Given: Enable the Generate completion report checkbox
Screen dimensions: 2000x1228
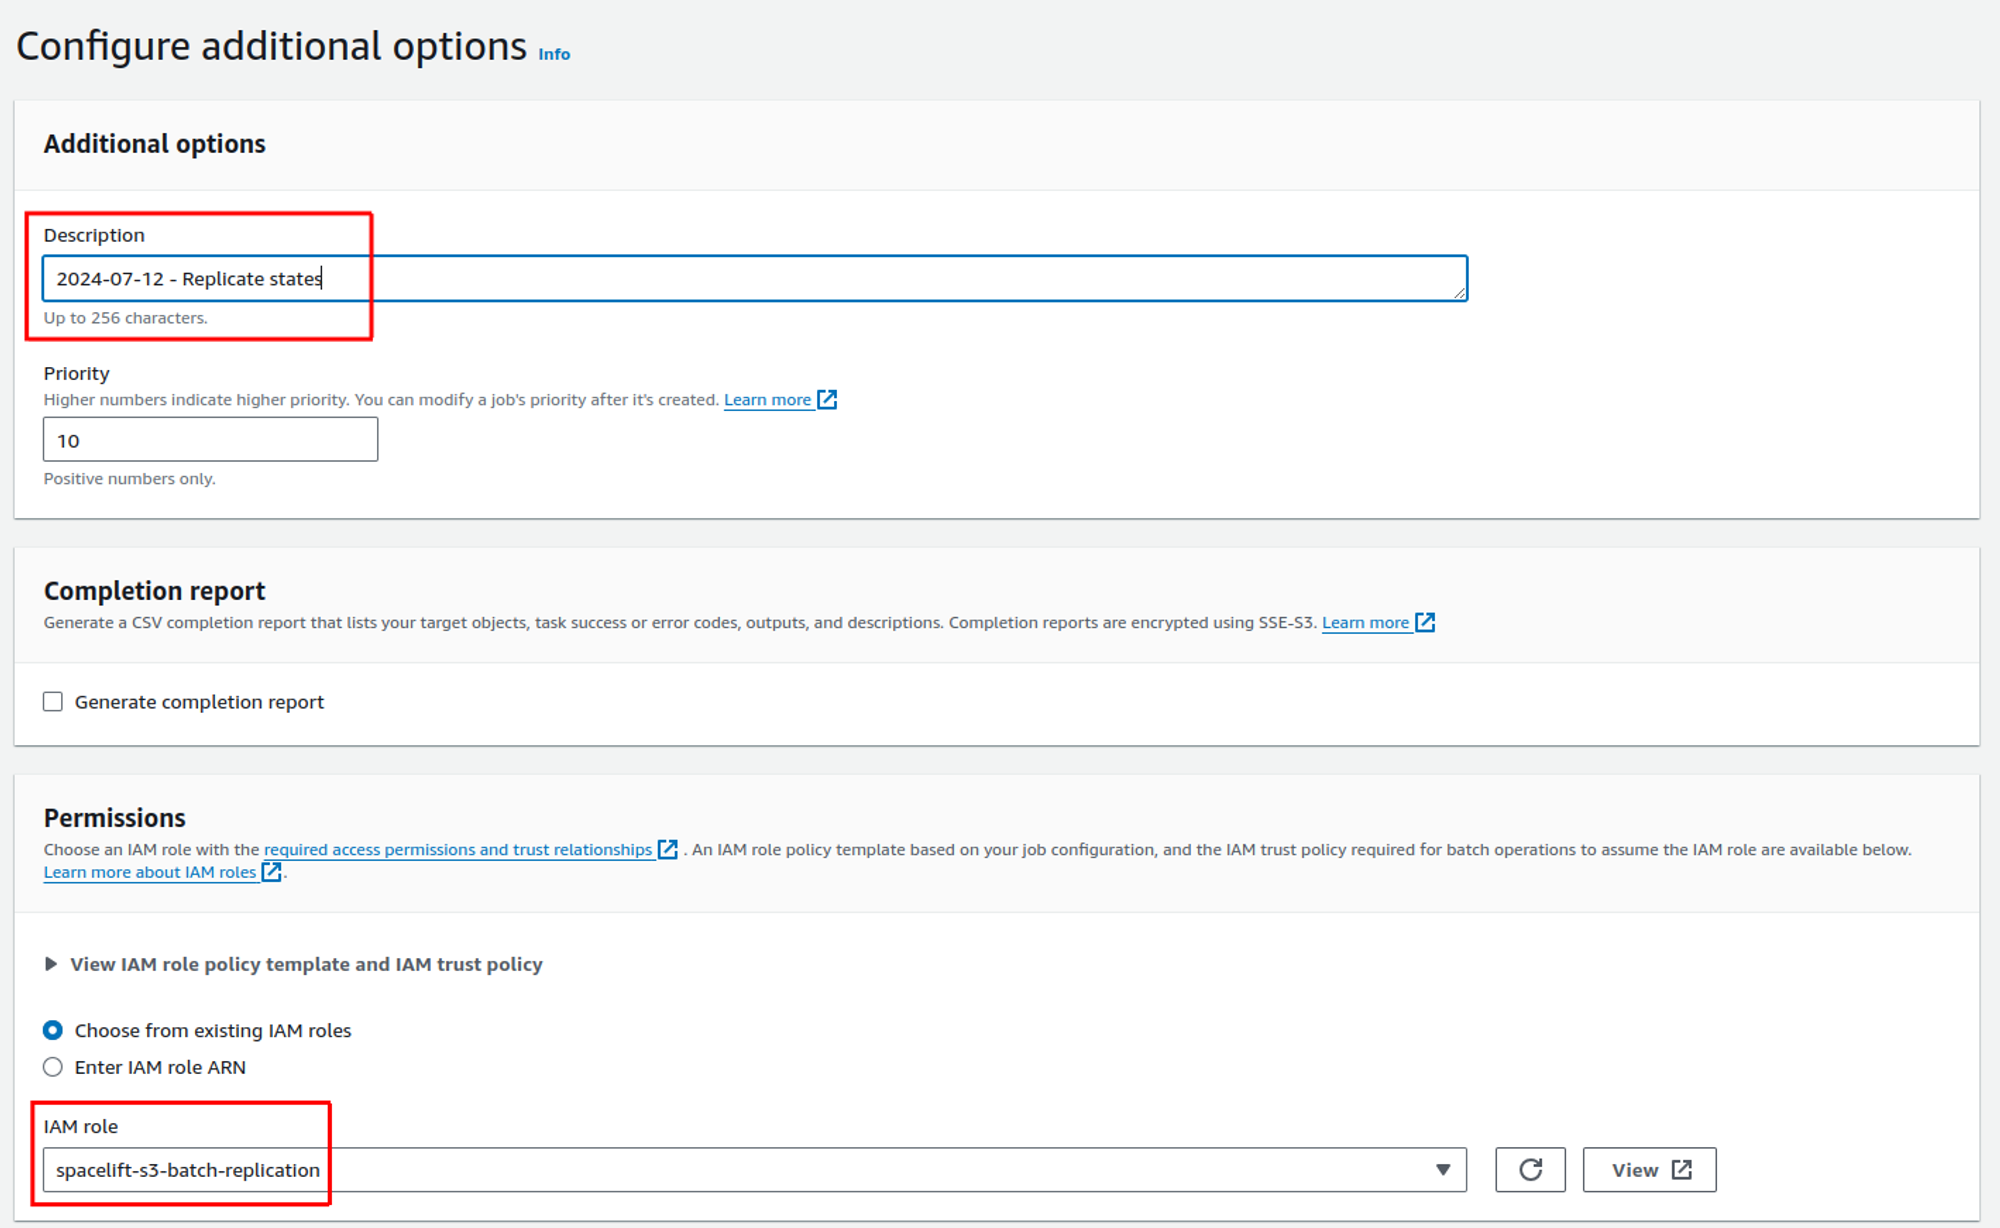Looking at the screenshot, I should pyautogui.click(x=53, y=701).
